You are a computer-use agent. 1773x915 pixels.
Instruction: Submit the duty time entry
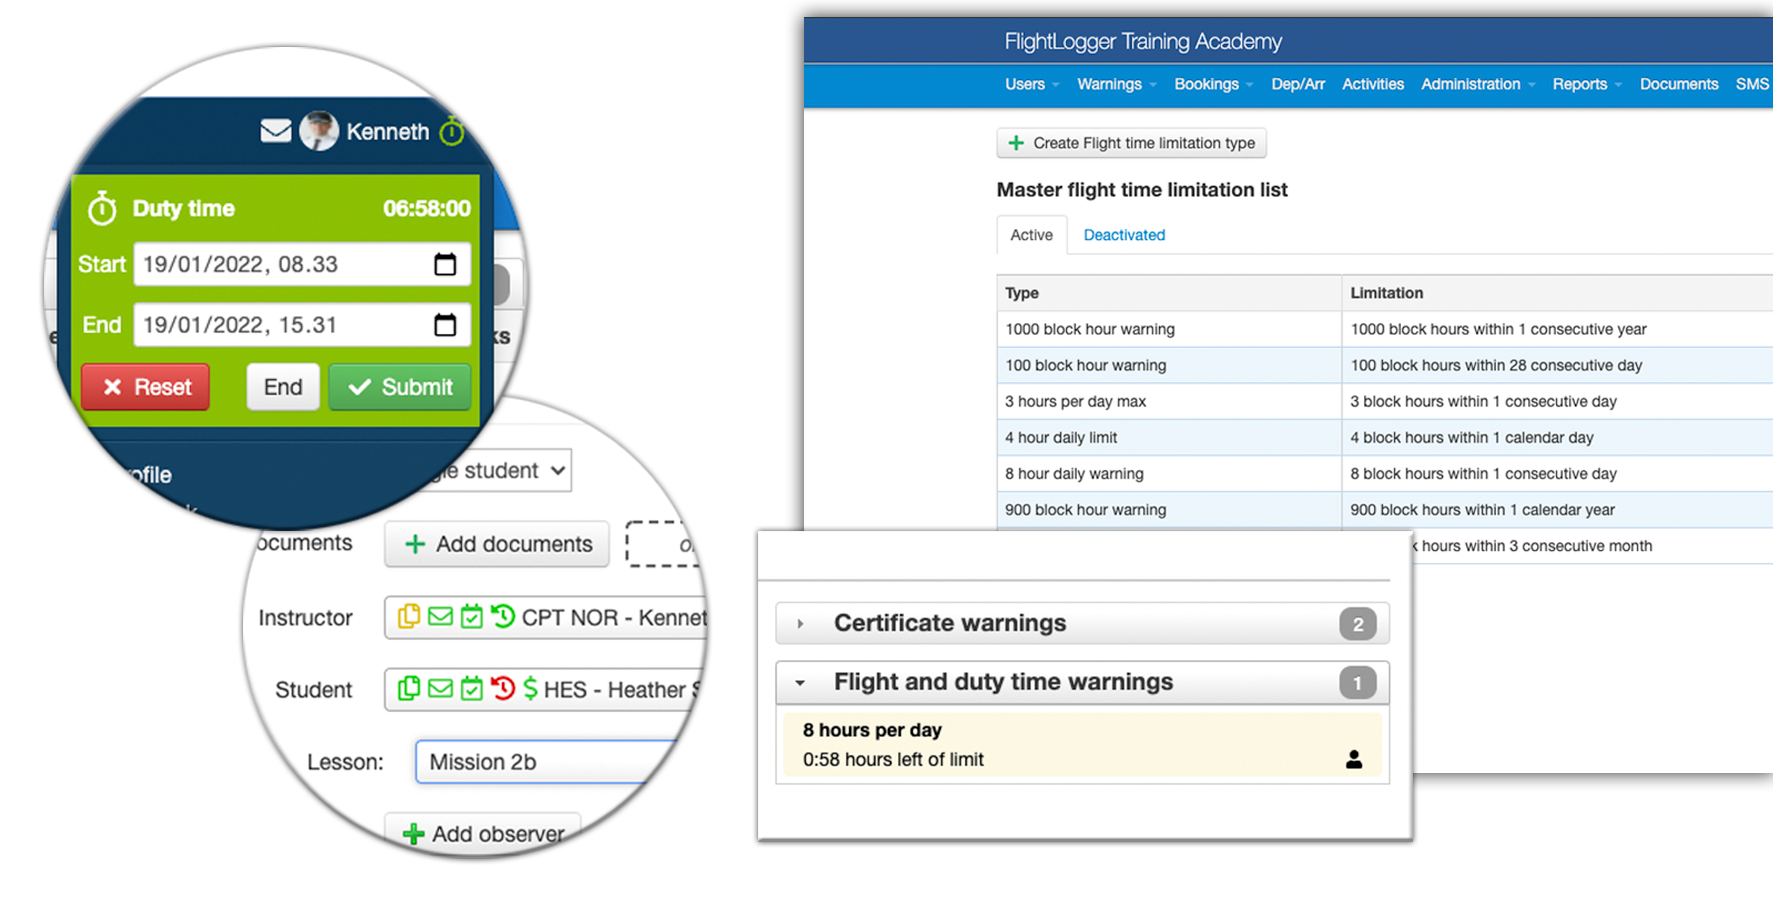coord(400,387)
